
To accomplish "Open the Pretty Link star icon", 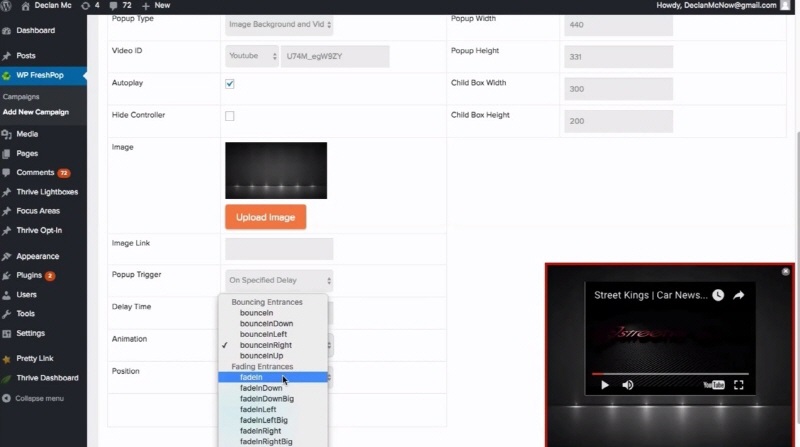I will (x=7, y=359).
